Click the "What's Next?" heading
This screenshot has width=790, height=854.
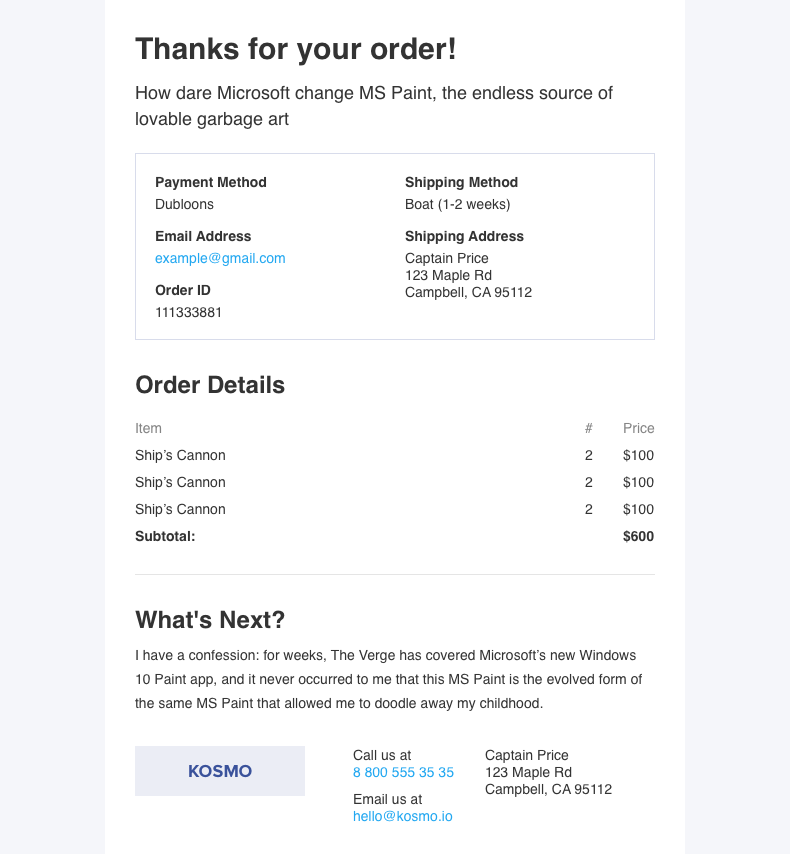pos(210,620)
